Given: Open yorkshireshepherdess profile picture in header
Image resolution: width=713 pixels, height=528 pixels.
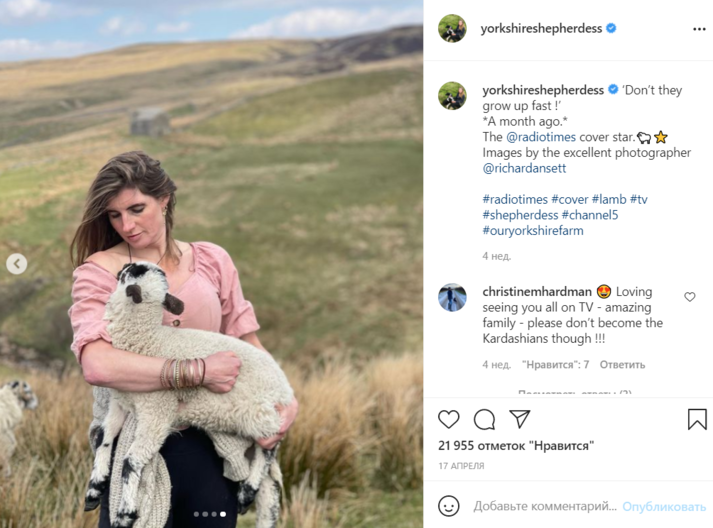Looking at the screenshot, I should (452, 28).
